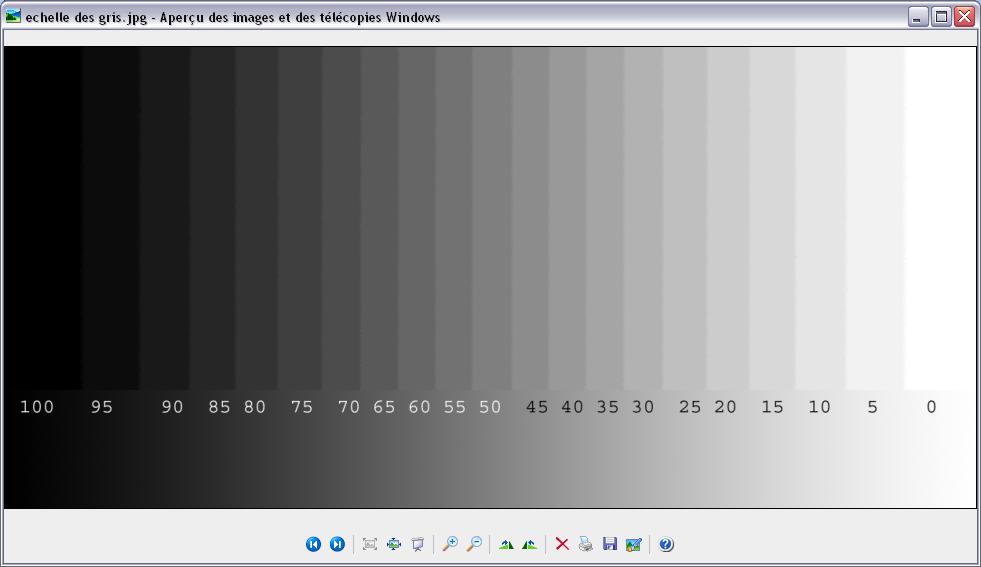Click the '100' gray scale label
Viewport: 981px width, 567px height.
pyautogui.click(x=37, y=407)
